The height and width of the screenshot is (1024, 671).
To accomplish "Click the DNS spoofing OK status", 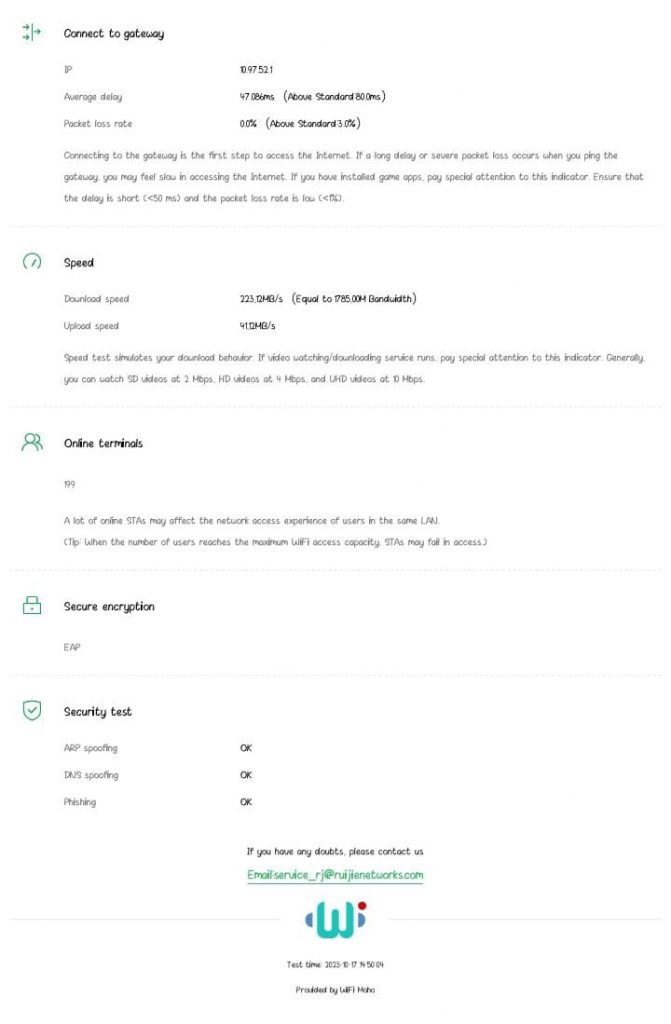I will coord(246,775).
